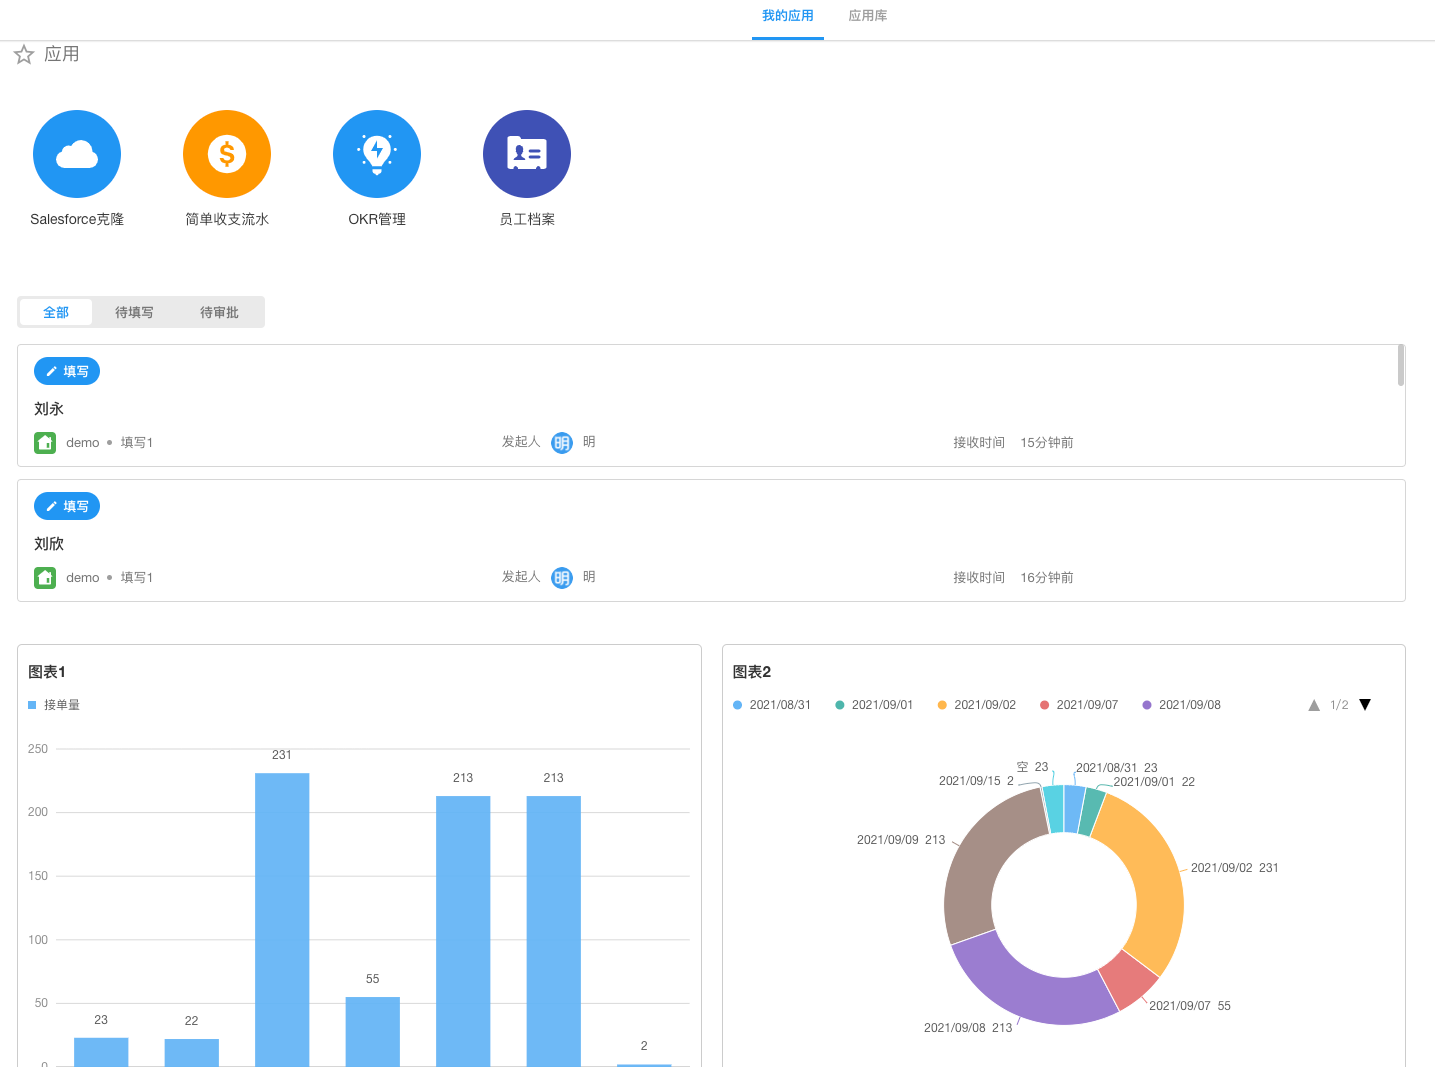The width and height of the screenshot is (1435, 1067).
Task: Click the task list vertical scrollbar
Action: (1400, 365)
